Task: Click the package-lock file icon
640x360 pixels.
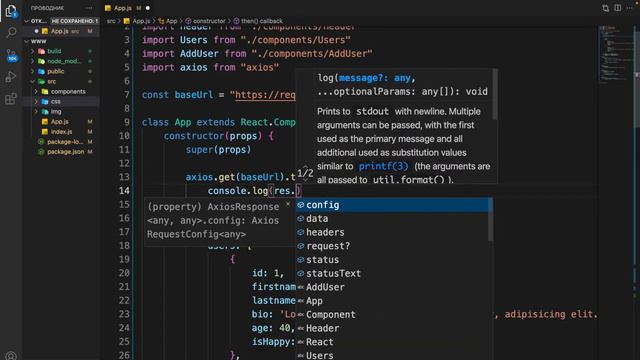Action: 41,142
